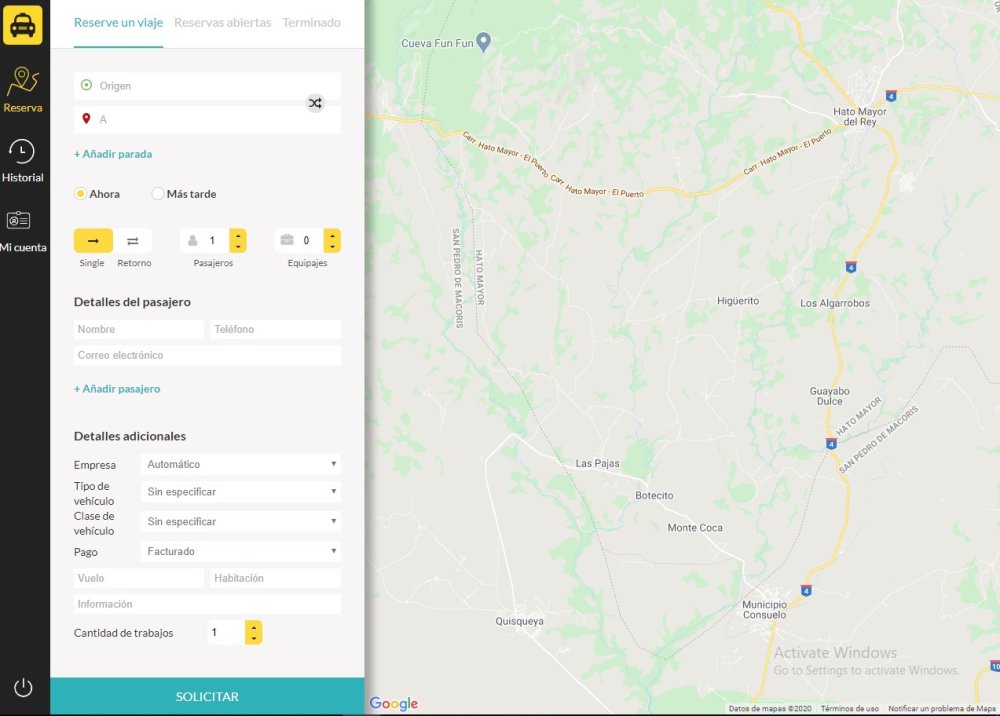Open the Empresa dropdown

pyautogui.click(x=240, y=464)
